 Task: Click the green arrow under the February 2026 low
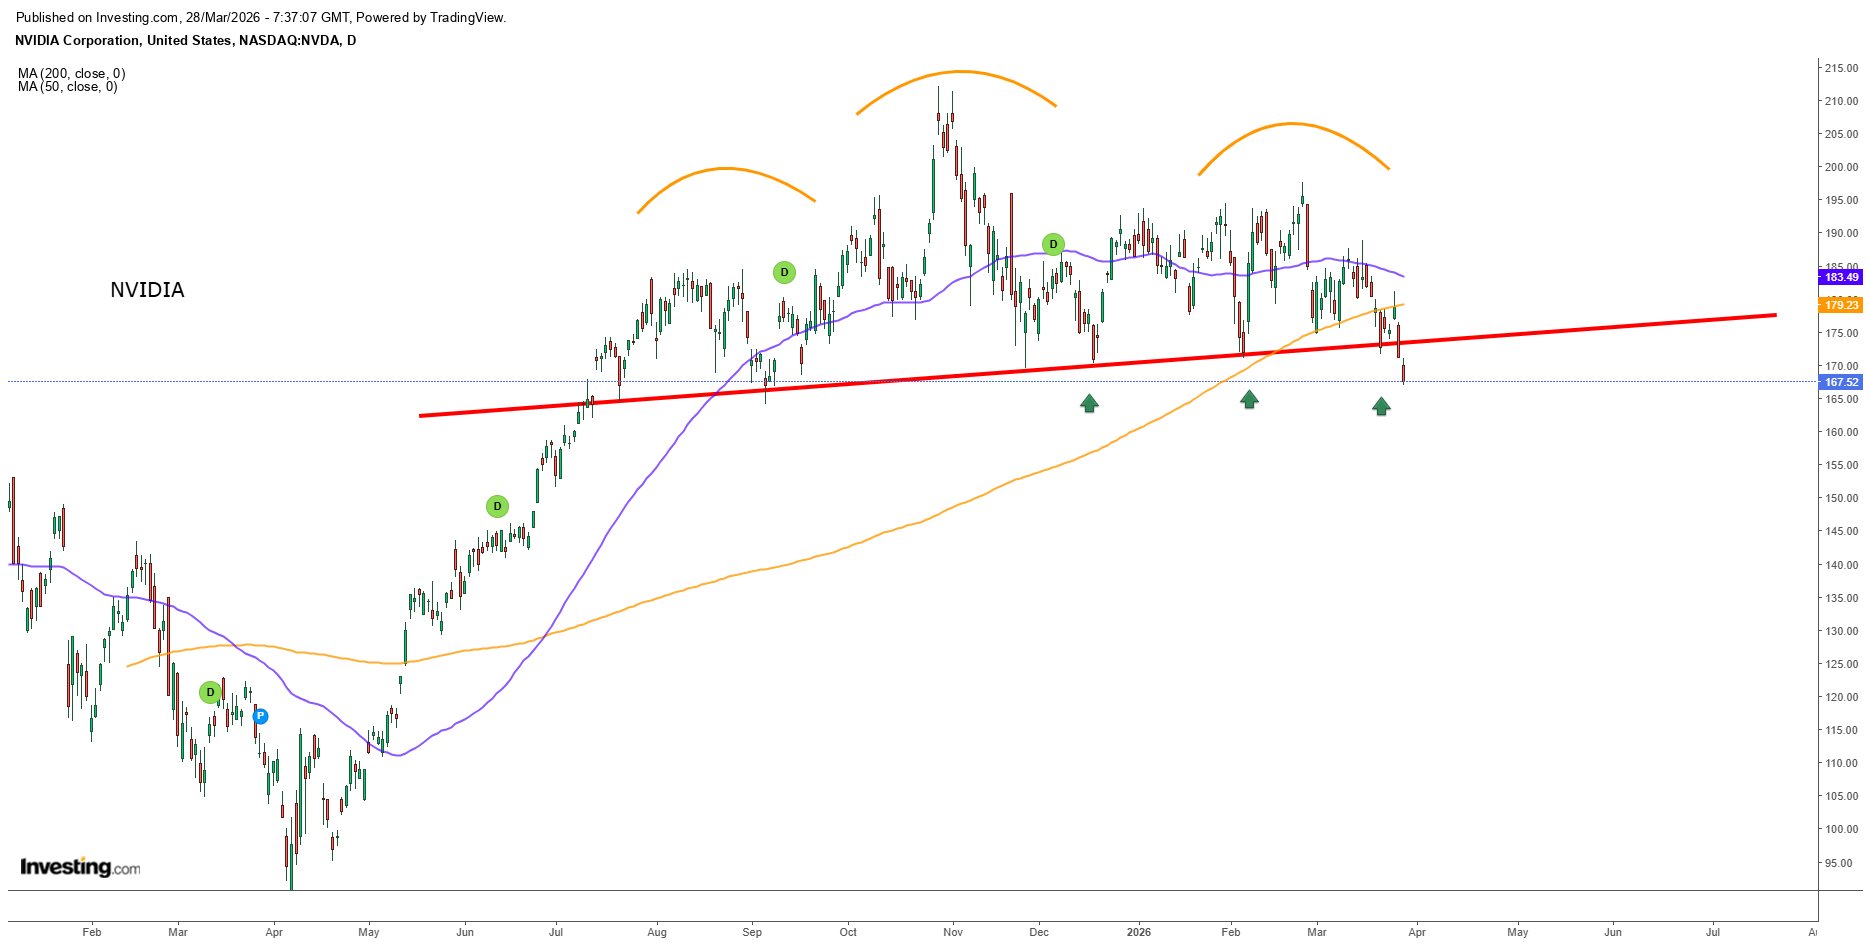[1249, 399]
